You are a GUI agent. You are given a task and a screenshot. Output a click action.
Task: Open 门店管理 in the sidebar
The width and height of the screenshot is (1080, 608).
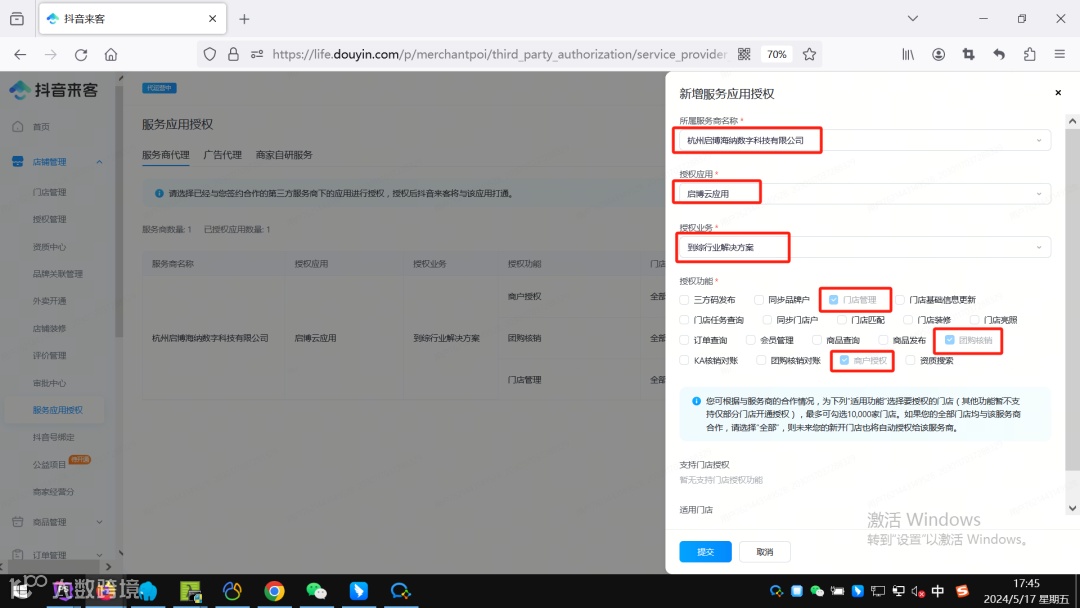click(50, 192)
